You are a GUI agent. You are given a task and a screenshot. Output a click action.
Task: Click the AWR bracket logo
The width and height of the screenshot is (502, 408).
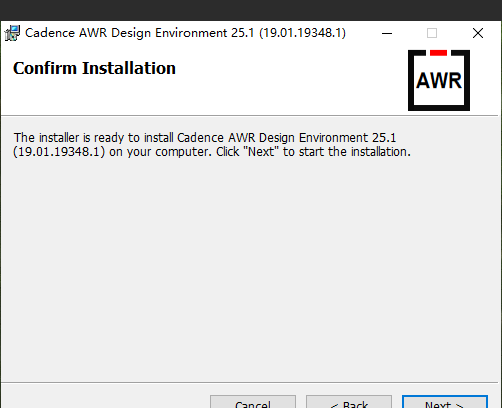[x=439, y=80]
